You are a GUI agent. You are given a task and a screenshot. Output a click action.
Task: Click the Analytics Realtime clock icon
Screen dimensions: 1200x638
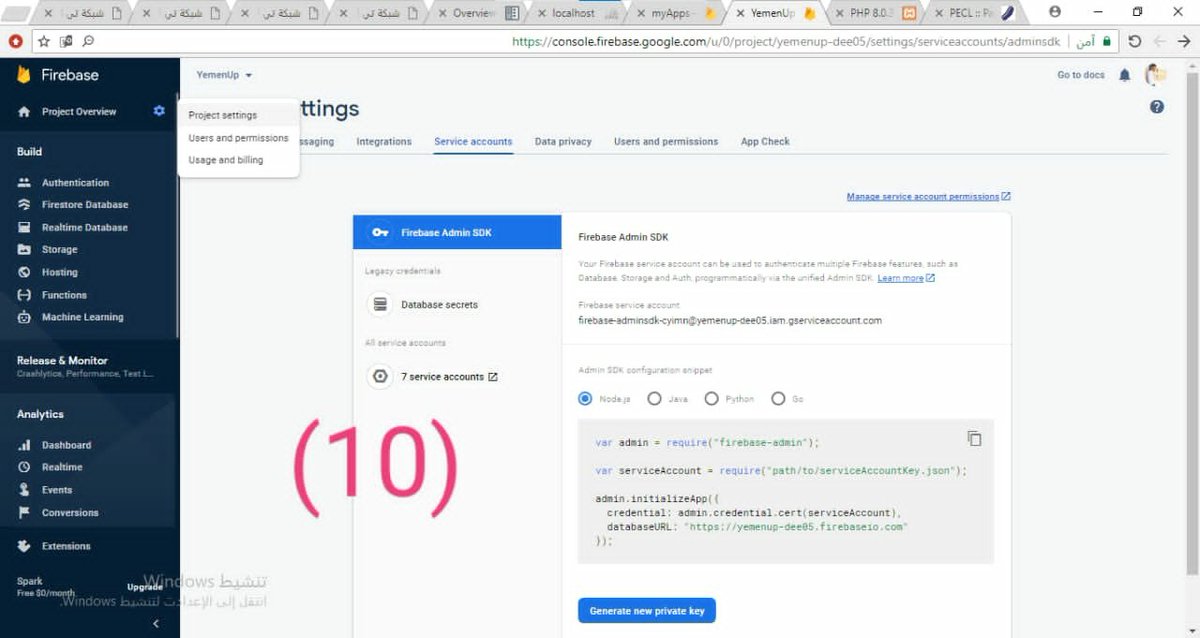click(24, 467)
